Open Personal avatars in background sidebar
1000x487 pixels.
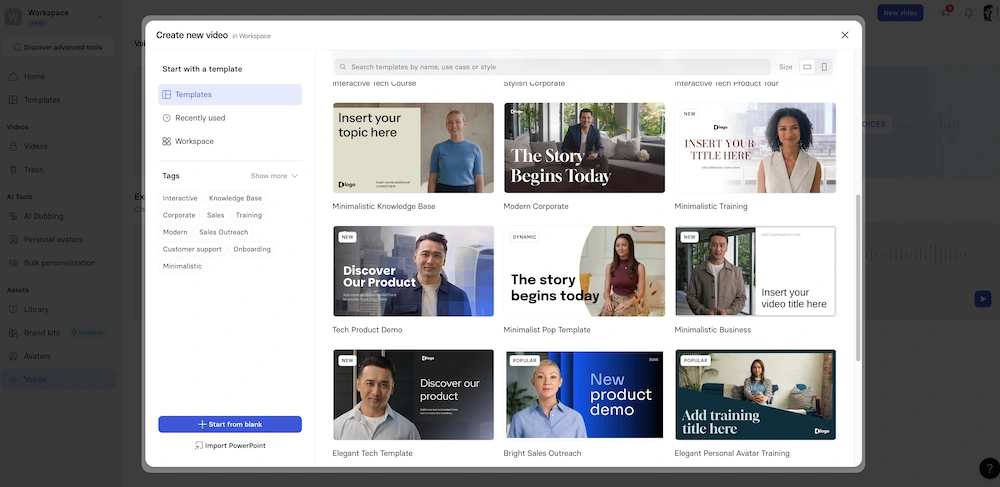coord(58,240)
